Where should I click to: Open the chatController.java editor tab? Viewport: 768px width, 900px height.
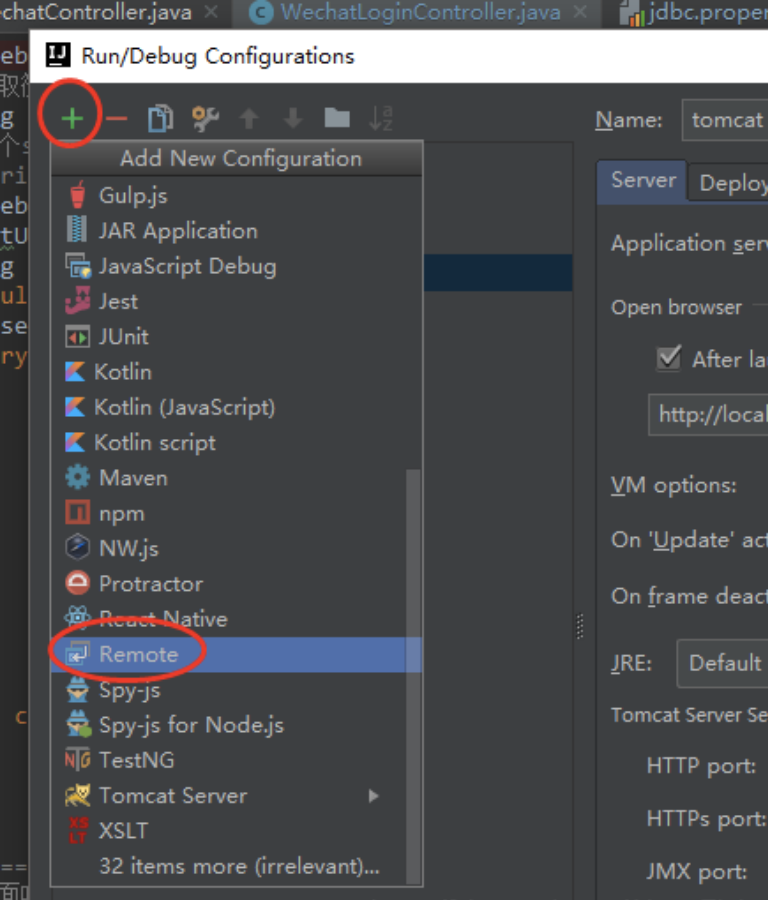95,12
